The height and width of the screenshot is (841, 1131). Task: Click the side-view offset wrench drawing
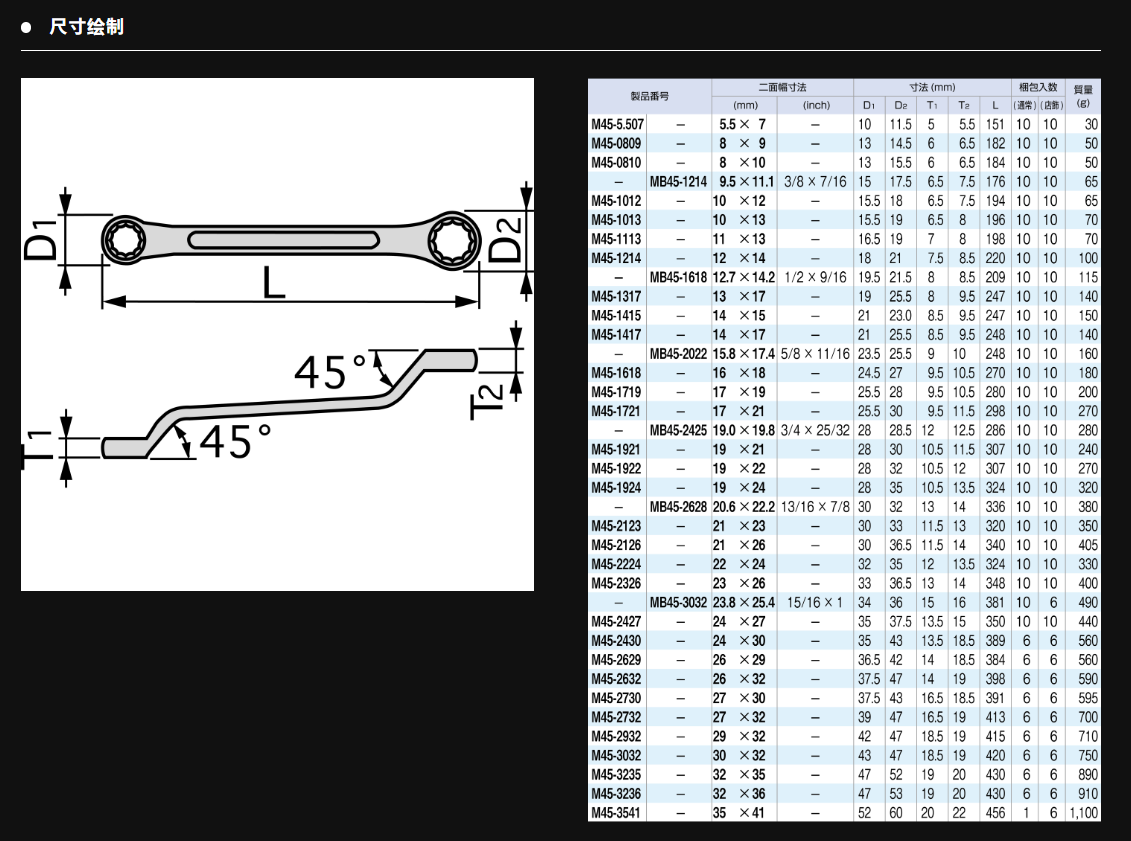pyautogui.click(x=290, y=405)
